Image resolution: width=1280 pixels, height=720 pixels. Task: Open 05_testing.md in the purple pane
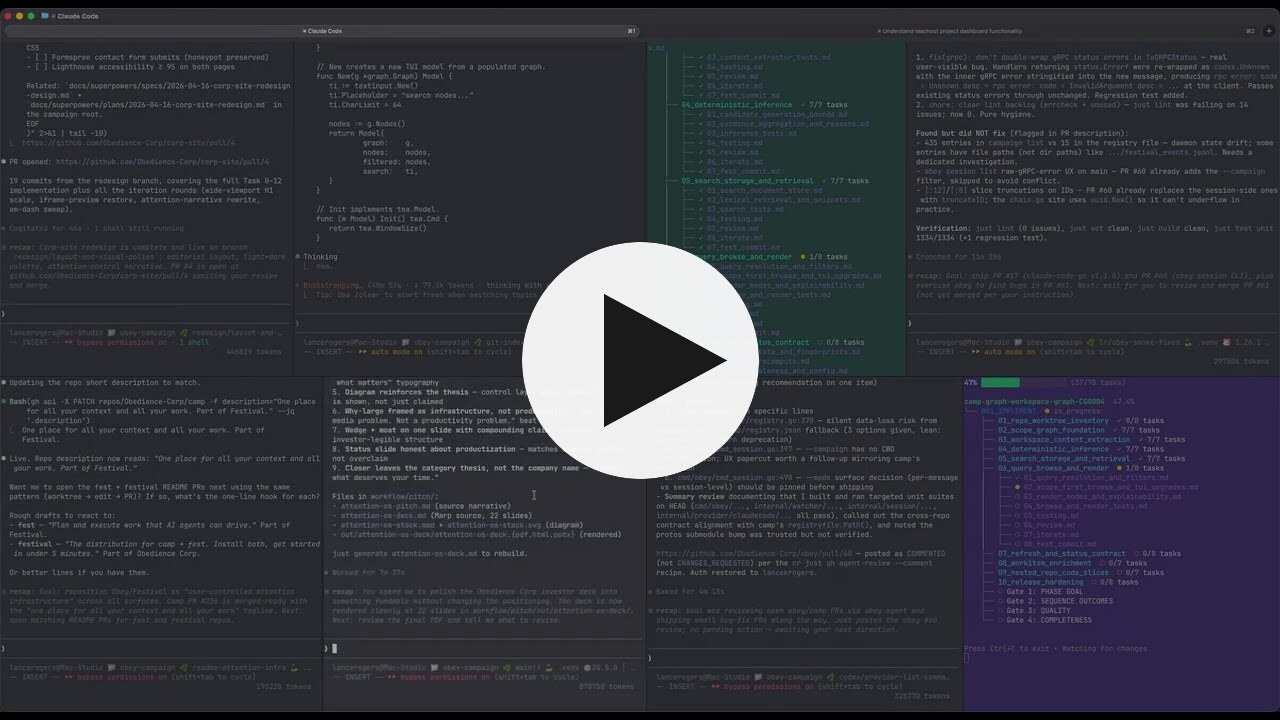(x=1052, y=515)
